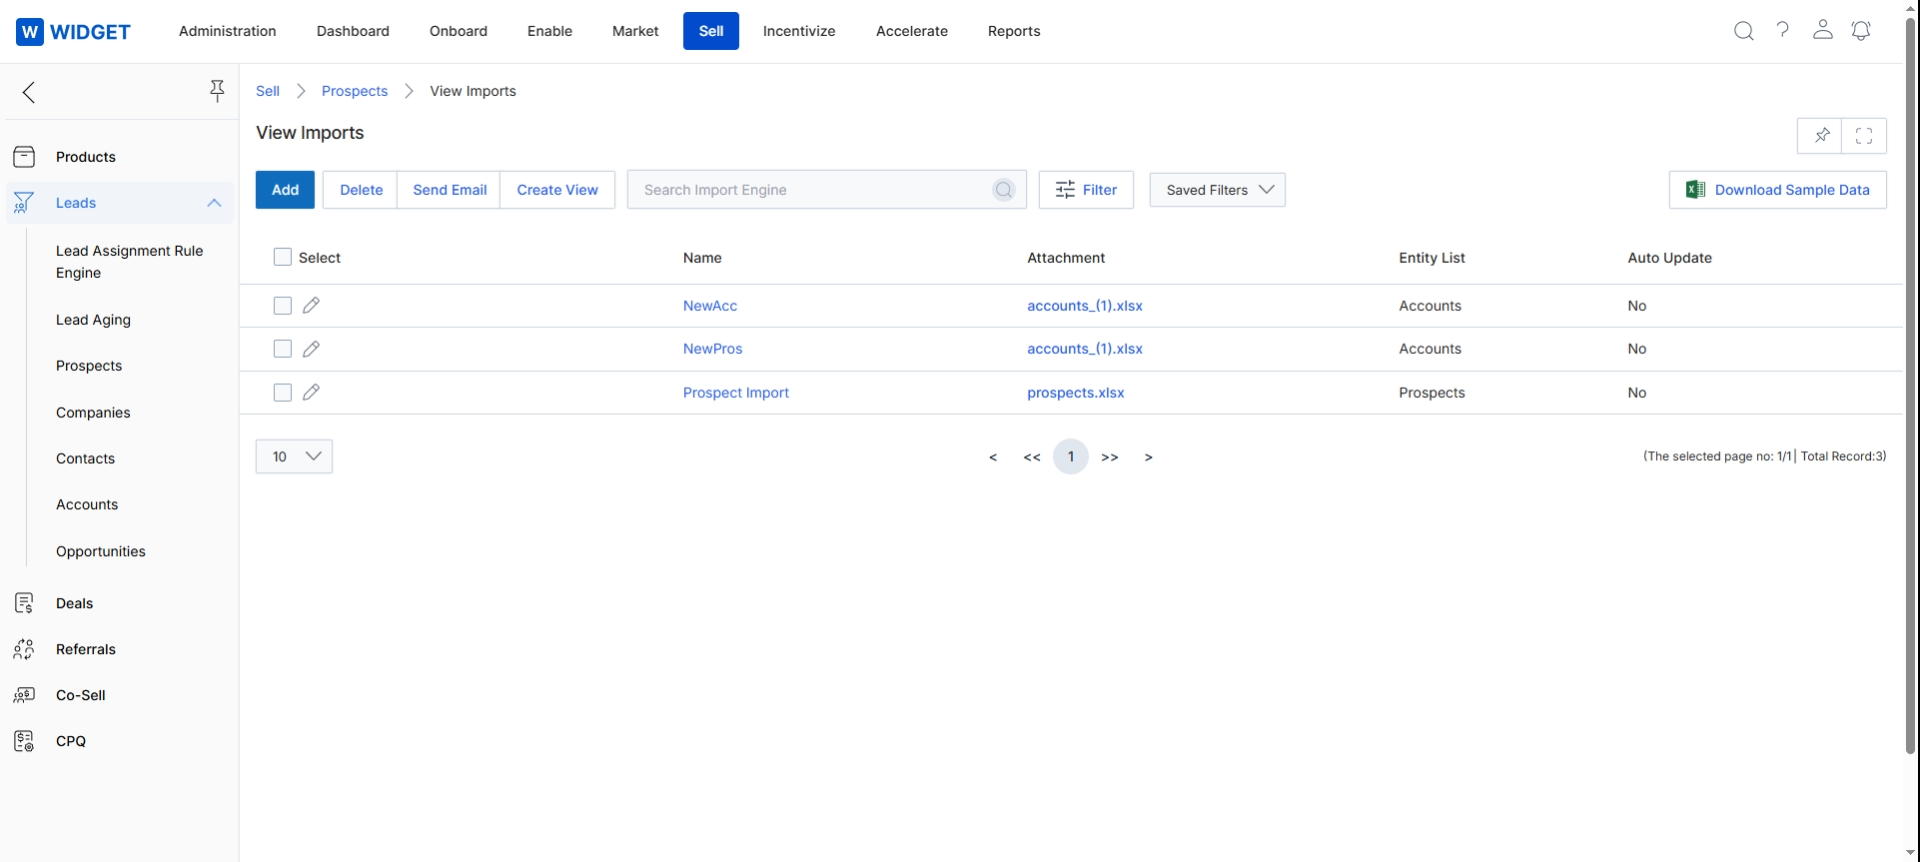Check the Select all checkbox
The width and height of the screenshot is (1920, 862).
tap(283, 257)
